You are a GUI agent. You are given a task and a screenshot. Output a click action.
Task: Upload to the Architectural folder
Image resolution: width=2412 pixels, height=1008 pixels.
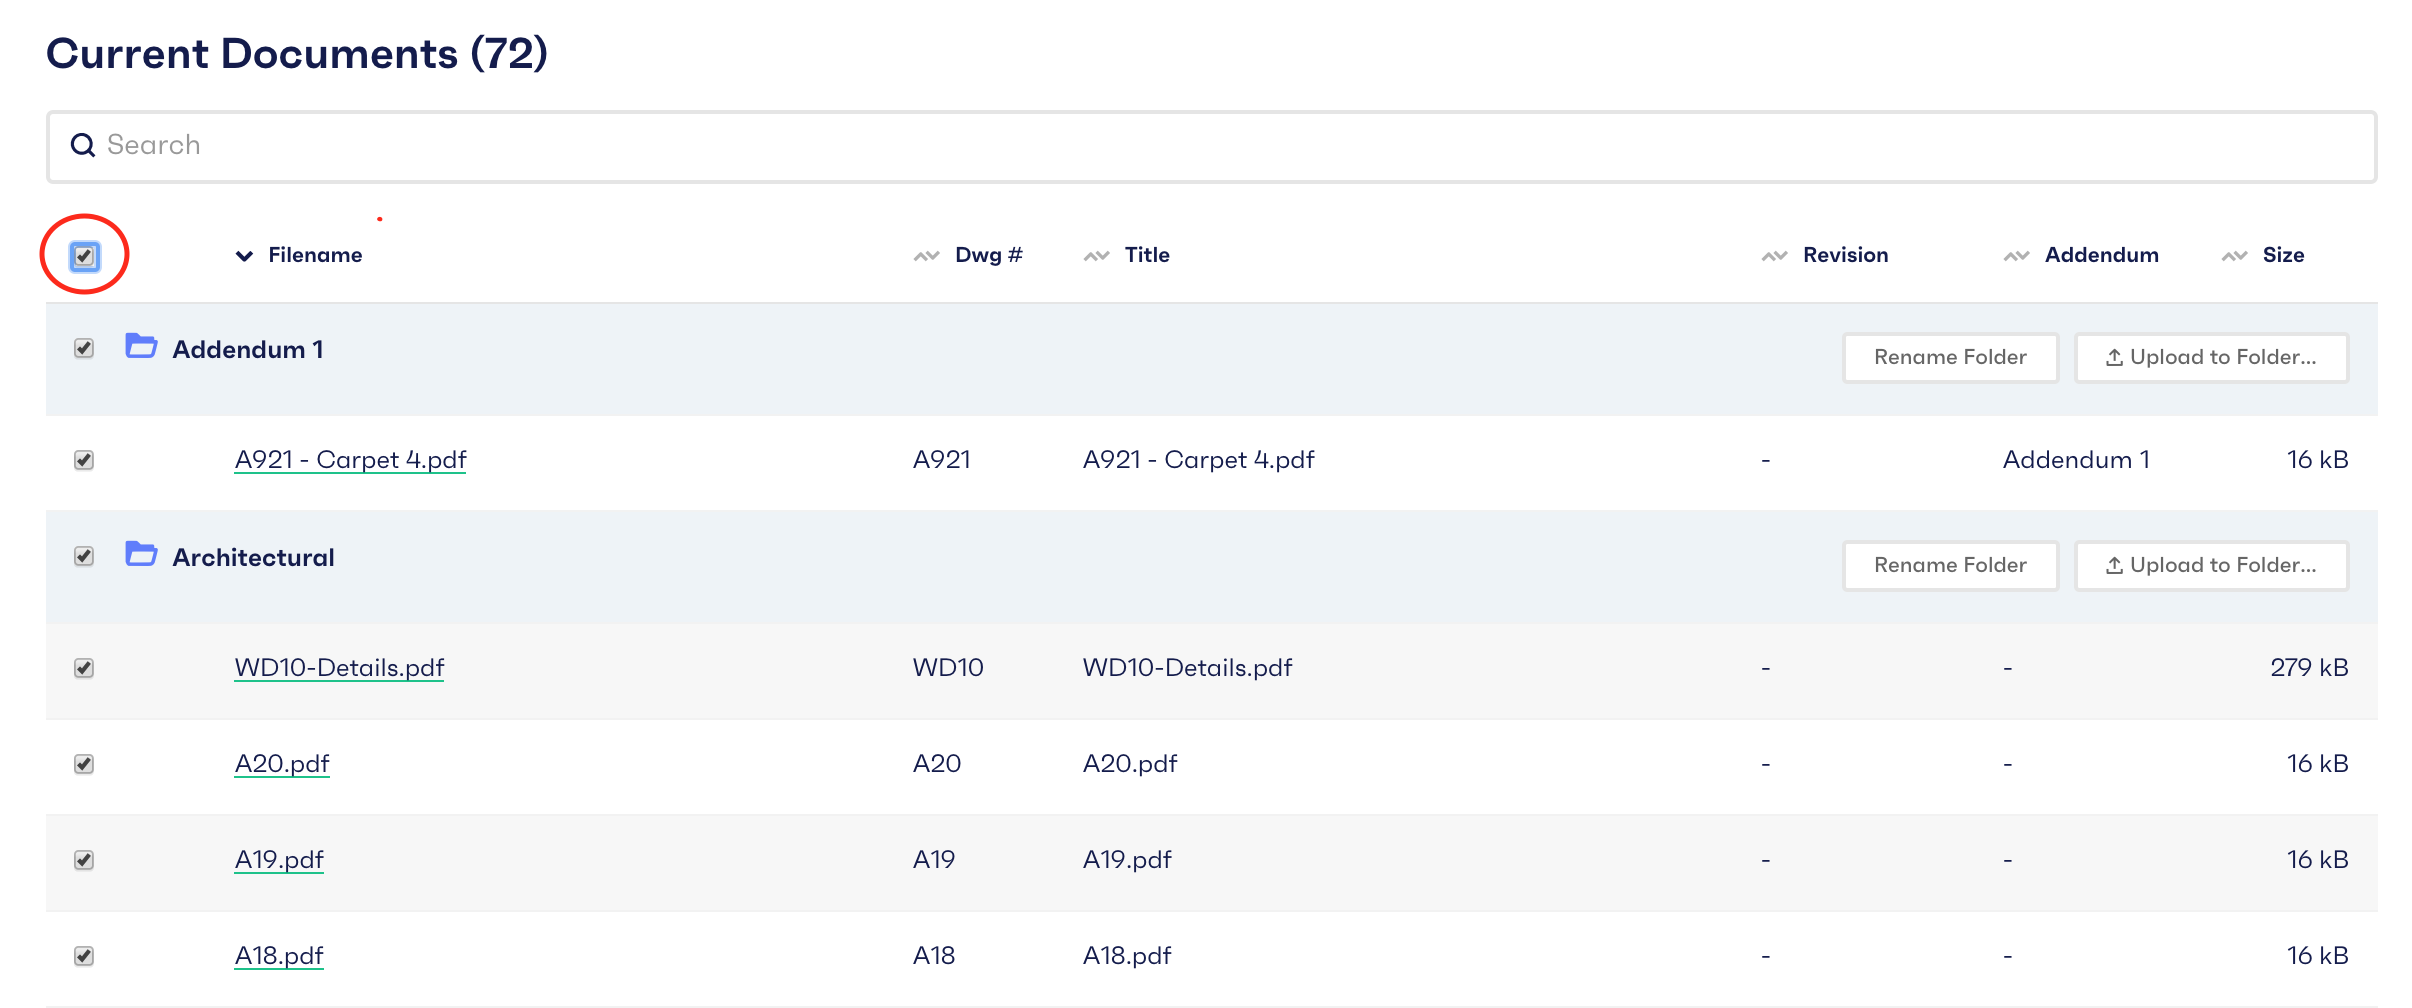tap(2211, 565)
